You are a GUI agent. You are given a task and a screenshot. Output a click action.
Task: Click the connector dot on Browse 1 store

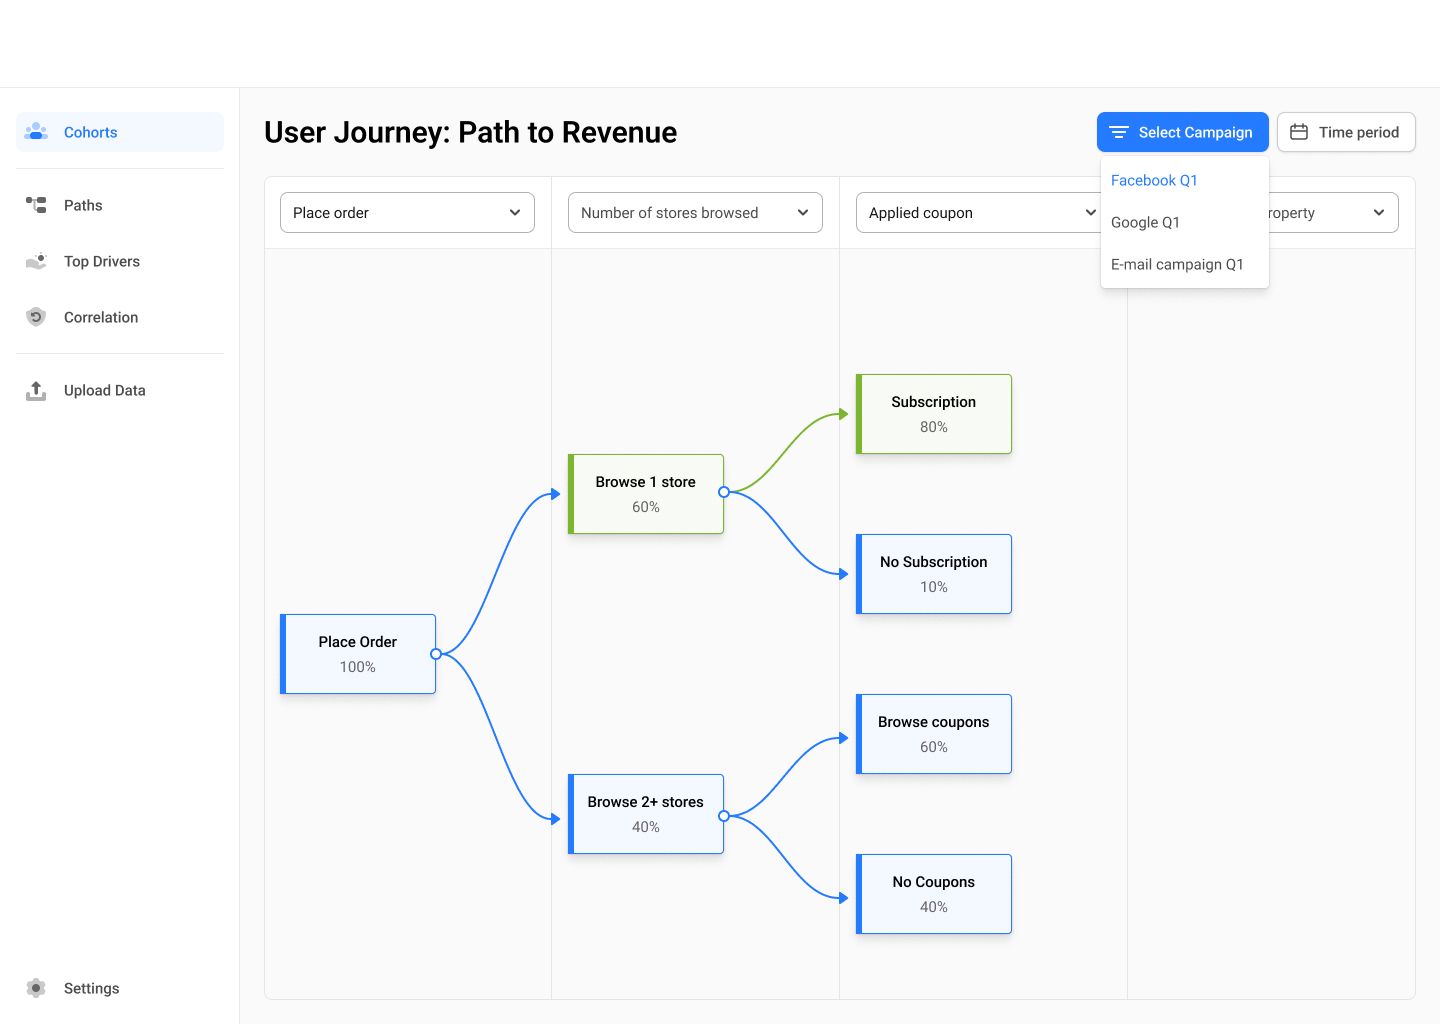click(725, 493)
